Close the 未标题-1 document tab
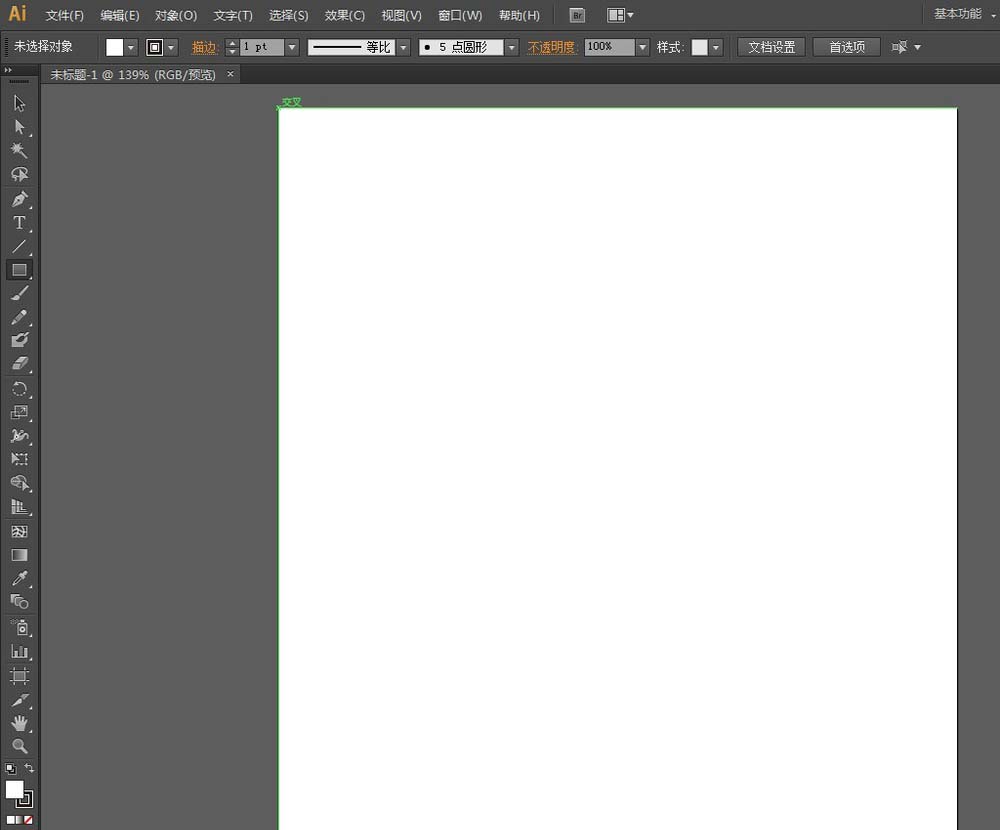The image size is (1000, 830). click(230, 74)
